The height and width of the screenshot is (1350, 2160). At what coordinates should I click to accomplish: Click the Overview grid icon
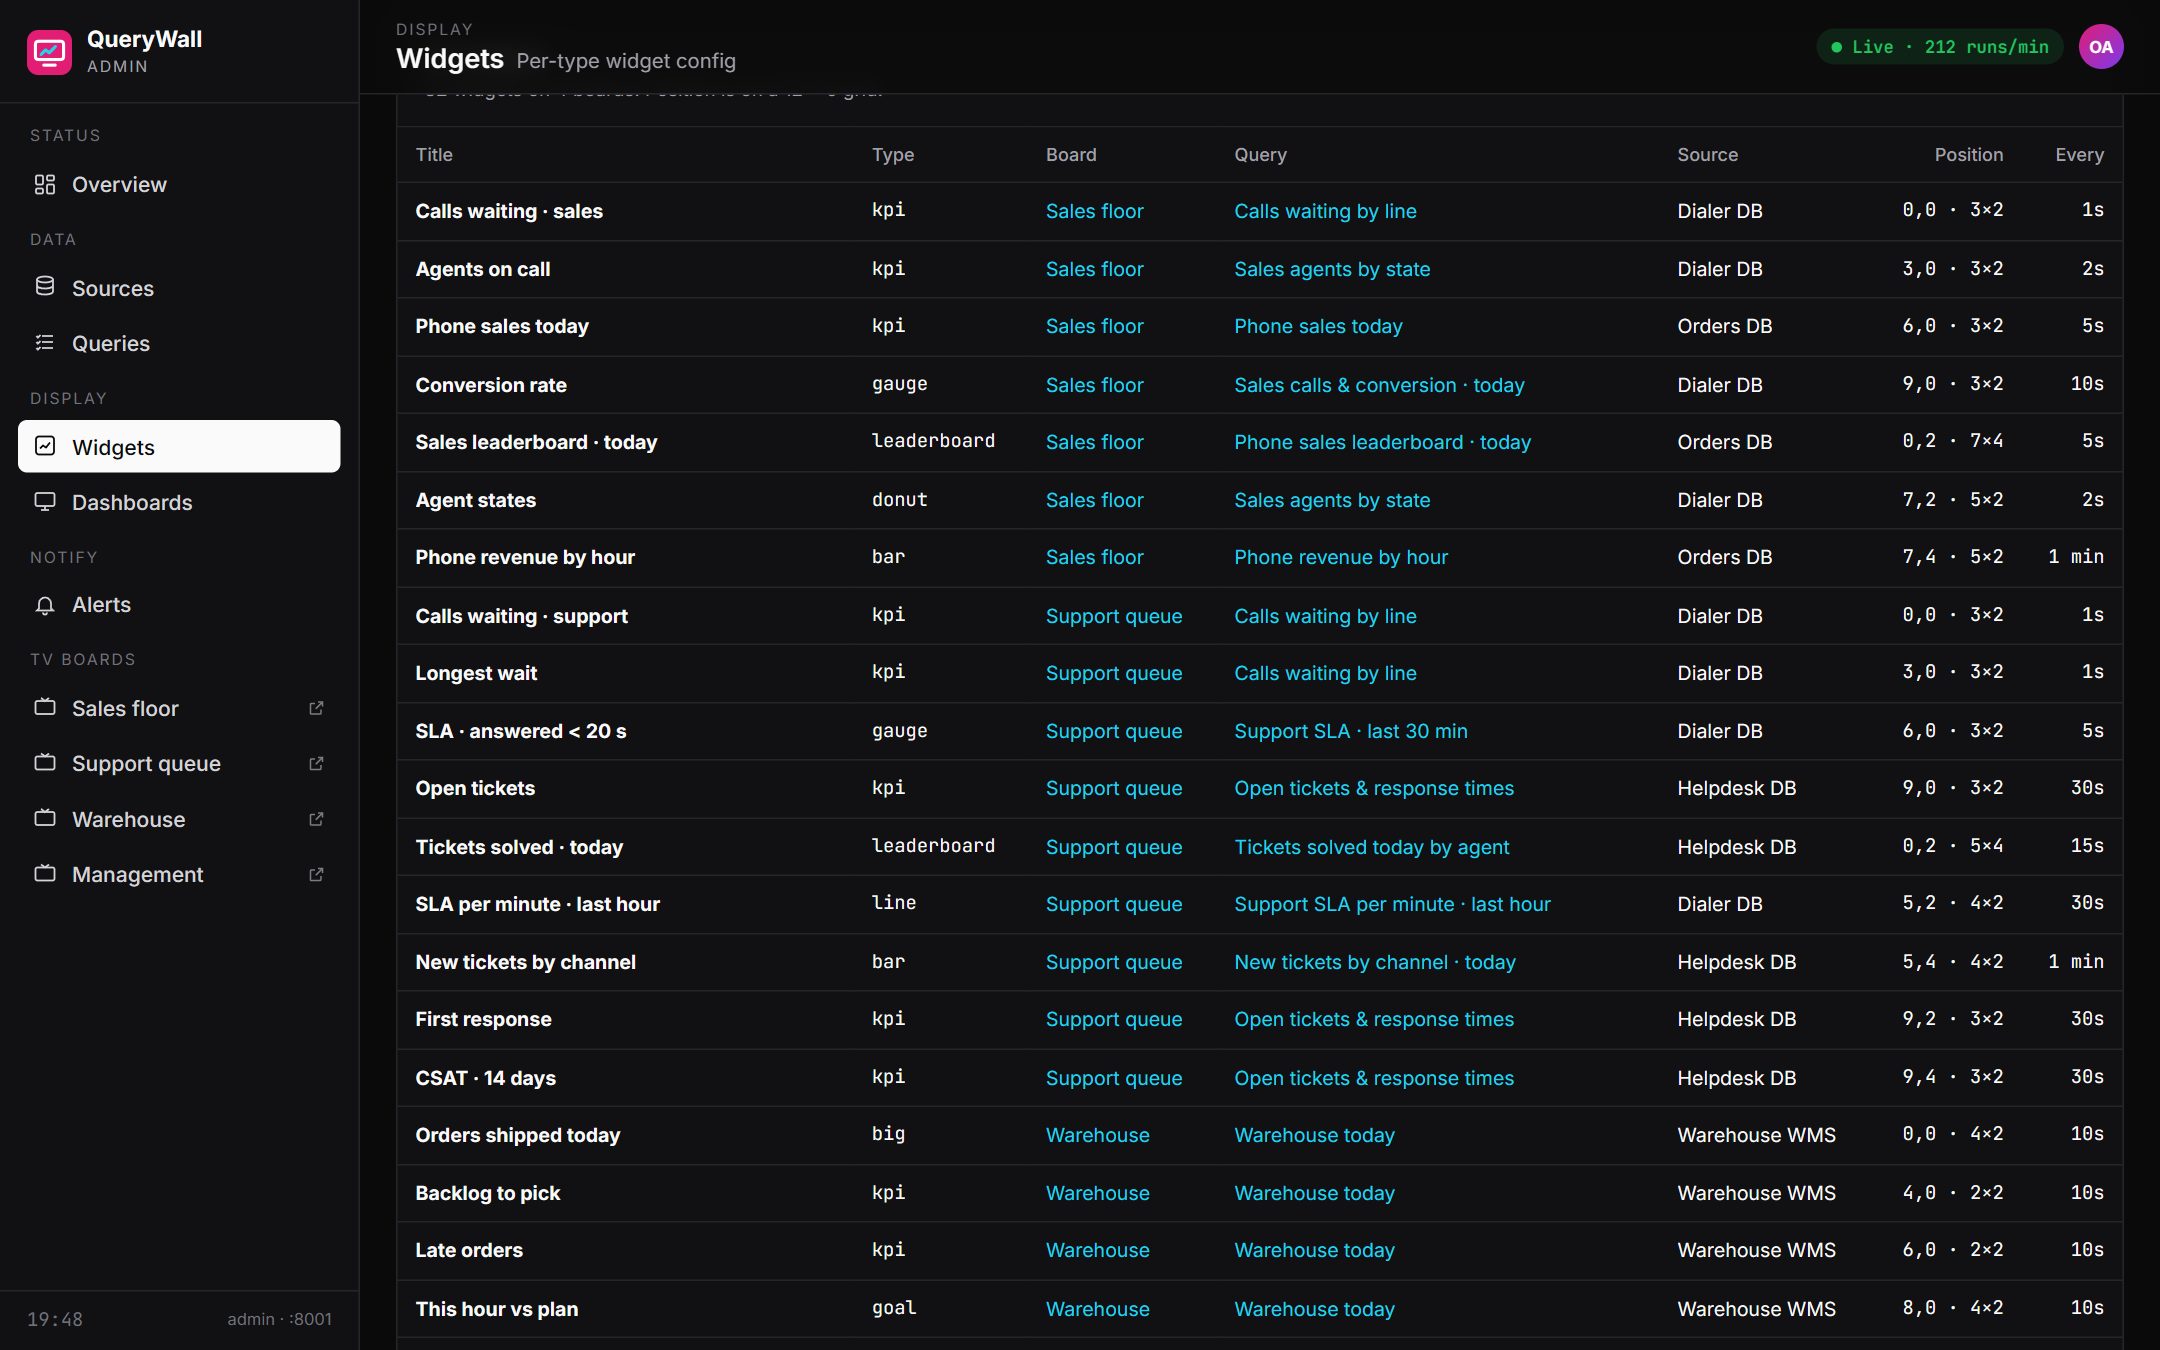[x=45, y=184]
